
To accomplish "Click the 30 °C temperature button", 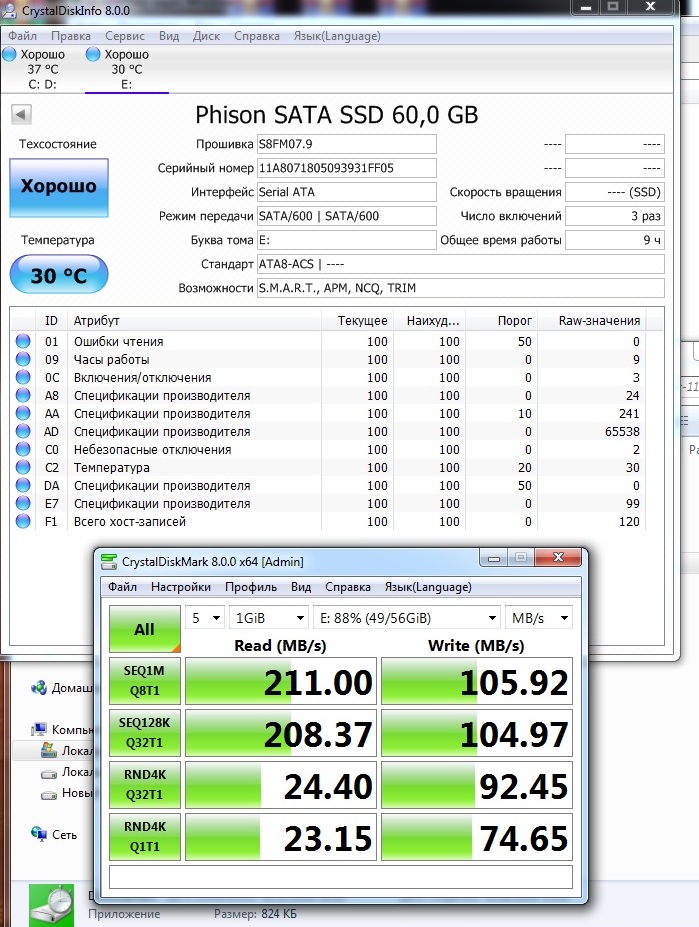I will (x=59, y=274).
